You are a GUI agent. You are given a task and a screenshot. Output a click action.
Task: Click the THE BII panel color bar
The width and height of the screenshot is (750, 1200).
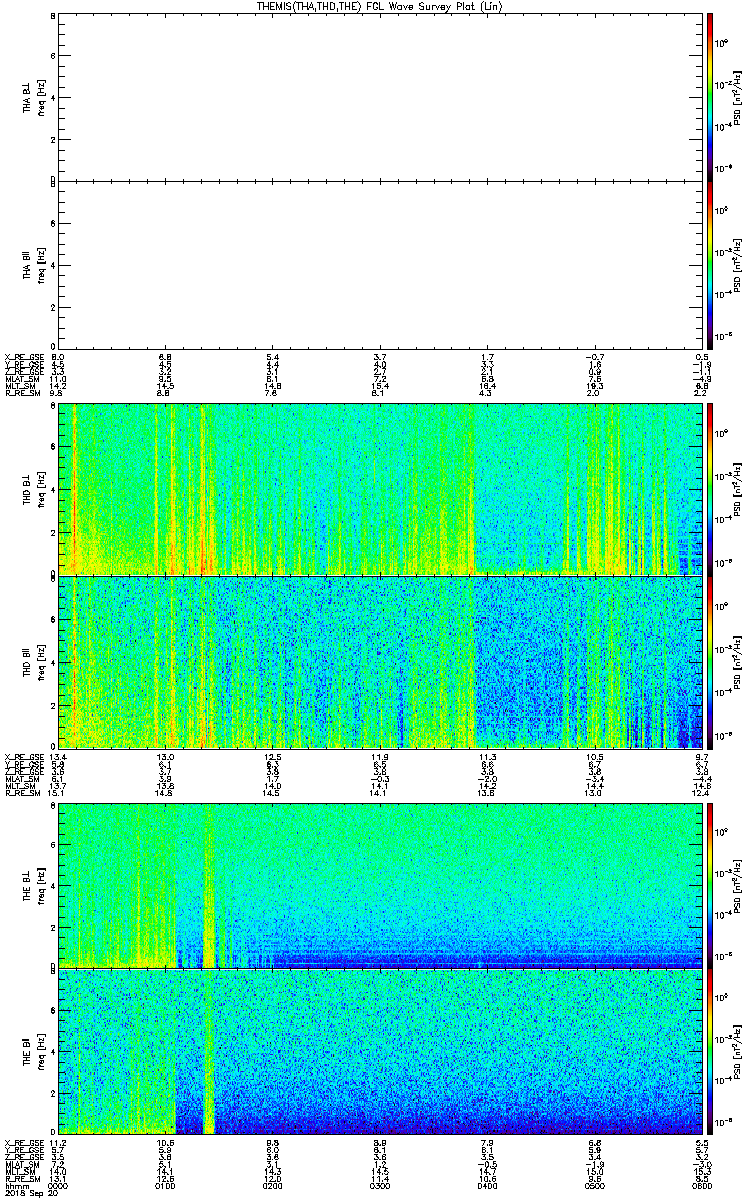(x=710, y=1053)
